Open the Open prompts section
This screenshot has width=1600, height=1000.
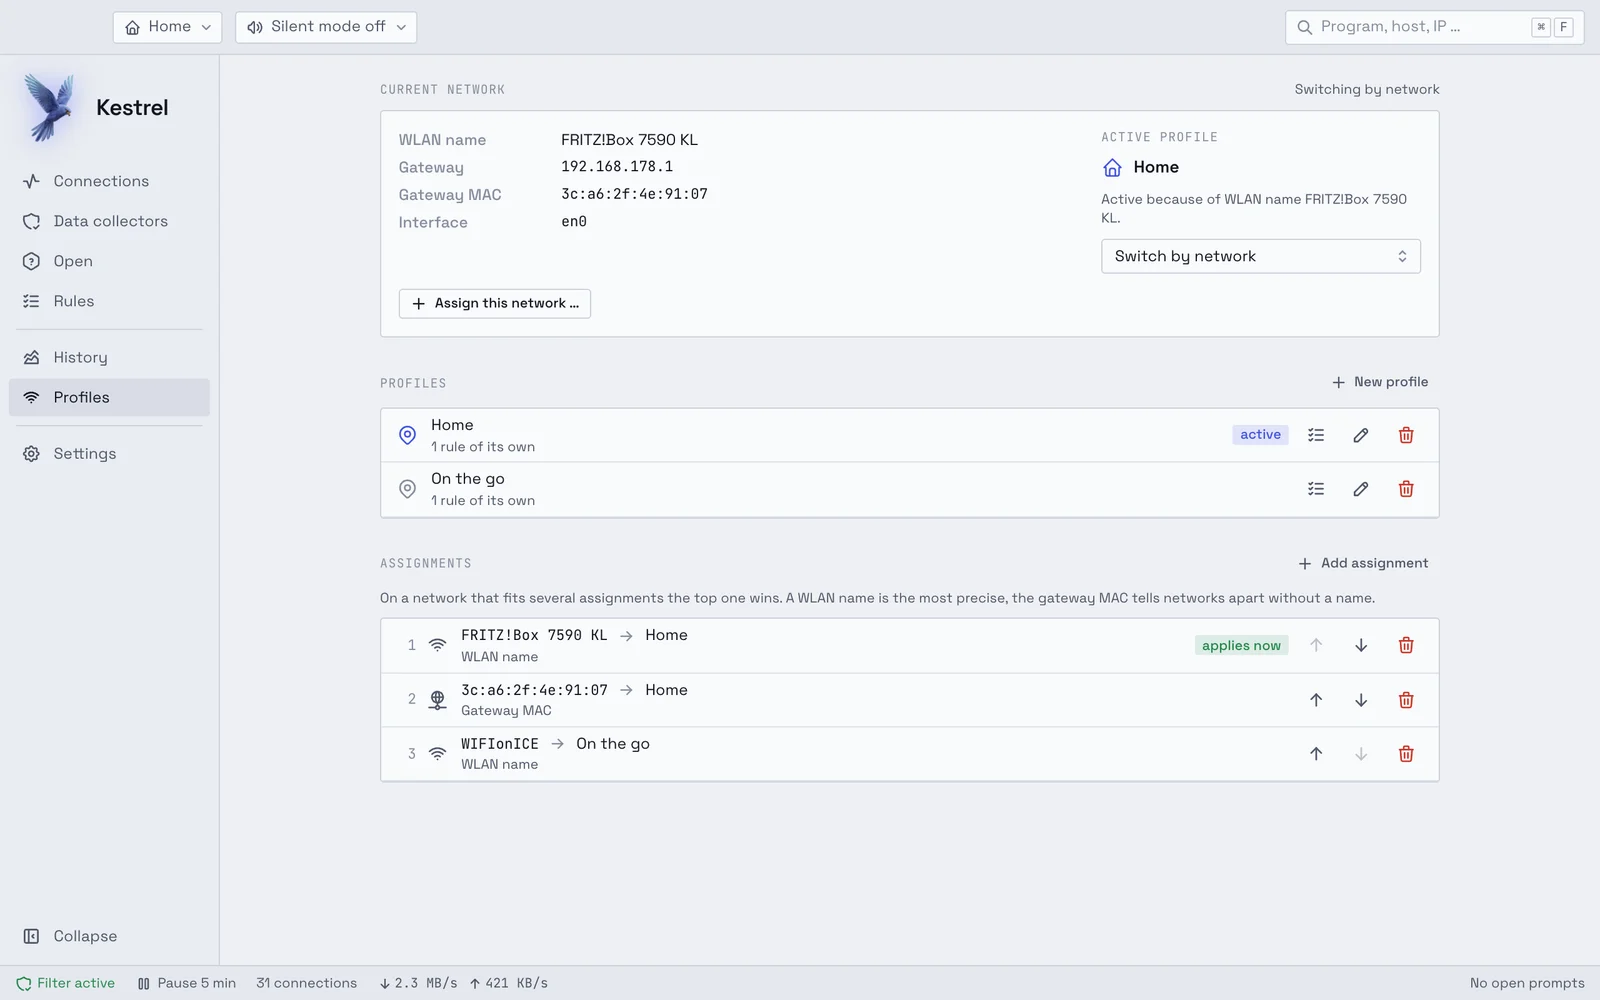click(x=109, y=261)
